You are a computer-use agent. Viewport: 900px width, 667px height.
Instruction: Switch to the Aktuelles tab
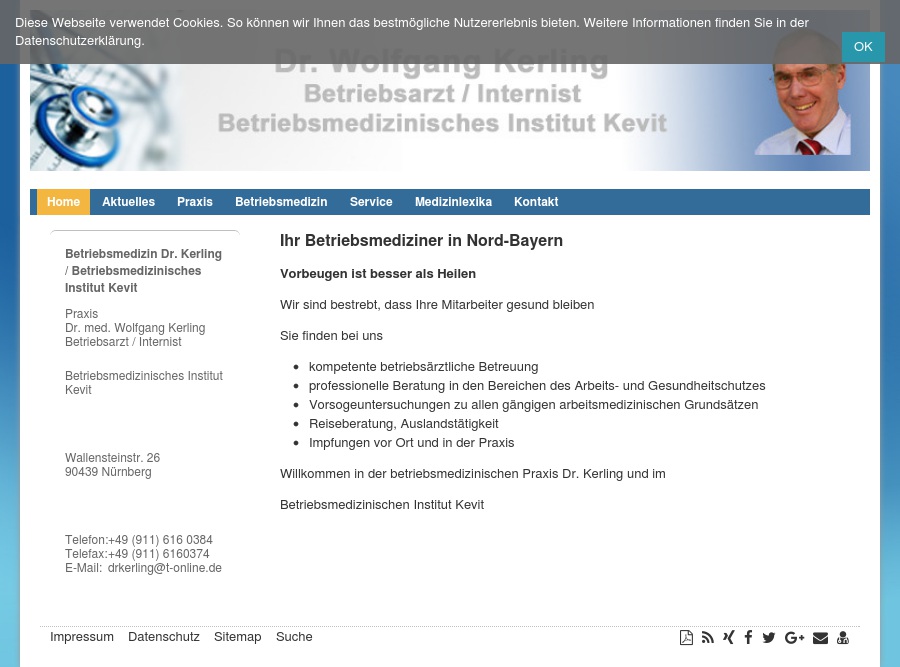tap(128, 201)
